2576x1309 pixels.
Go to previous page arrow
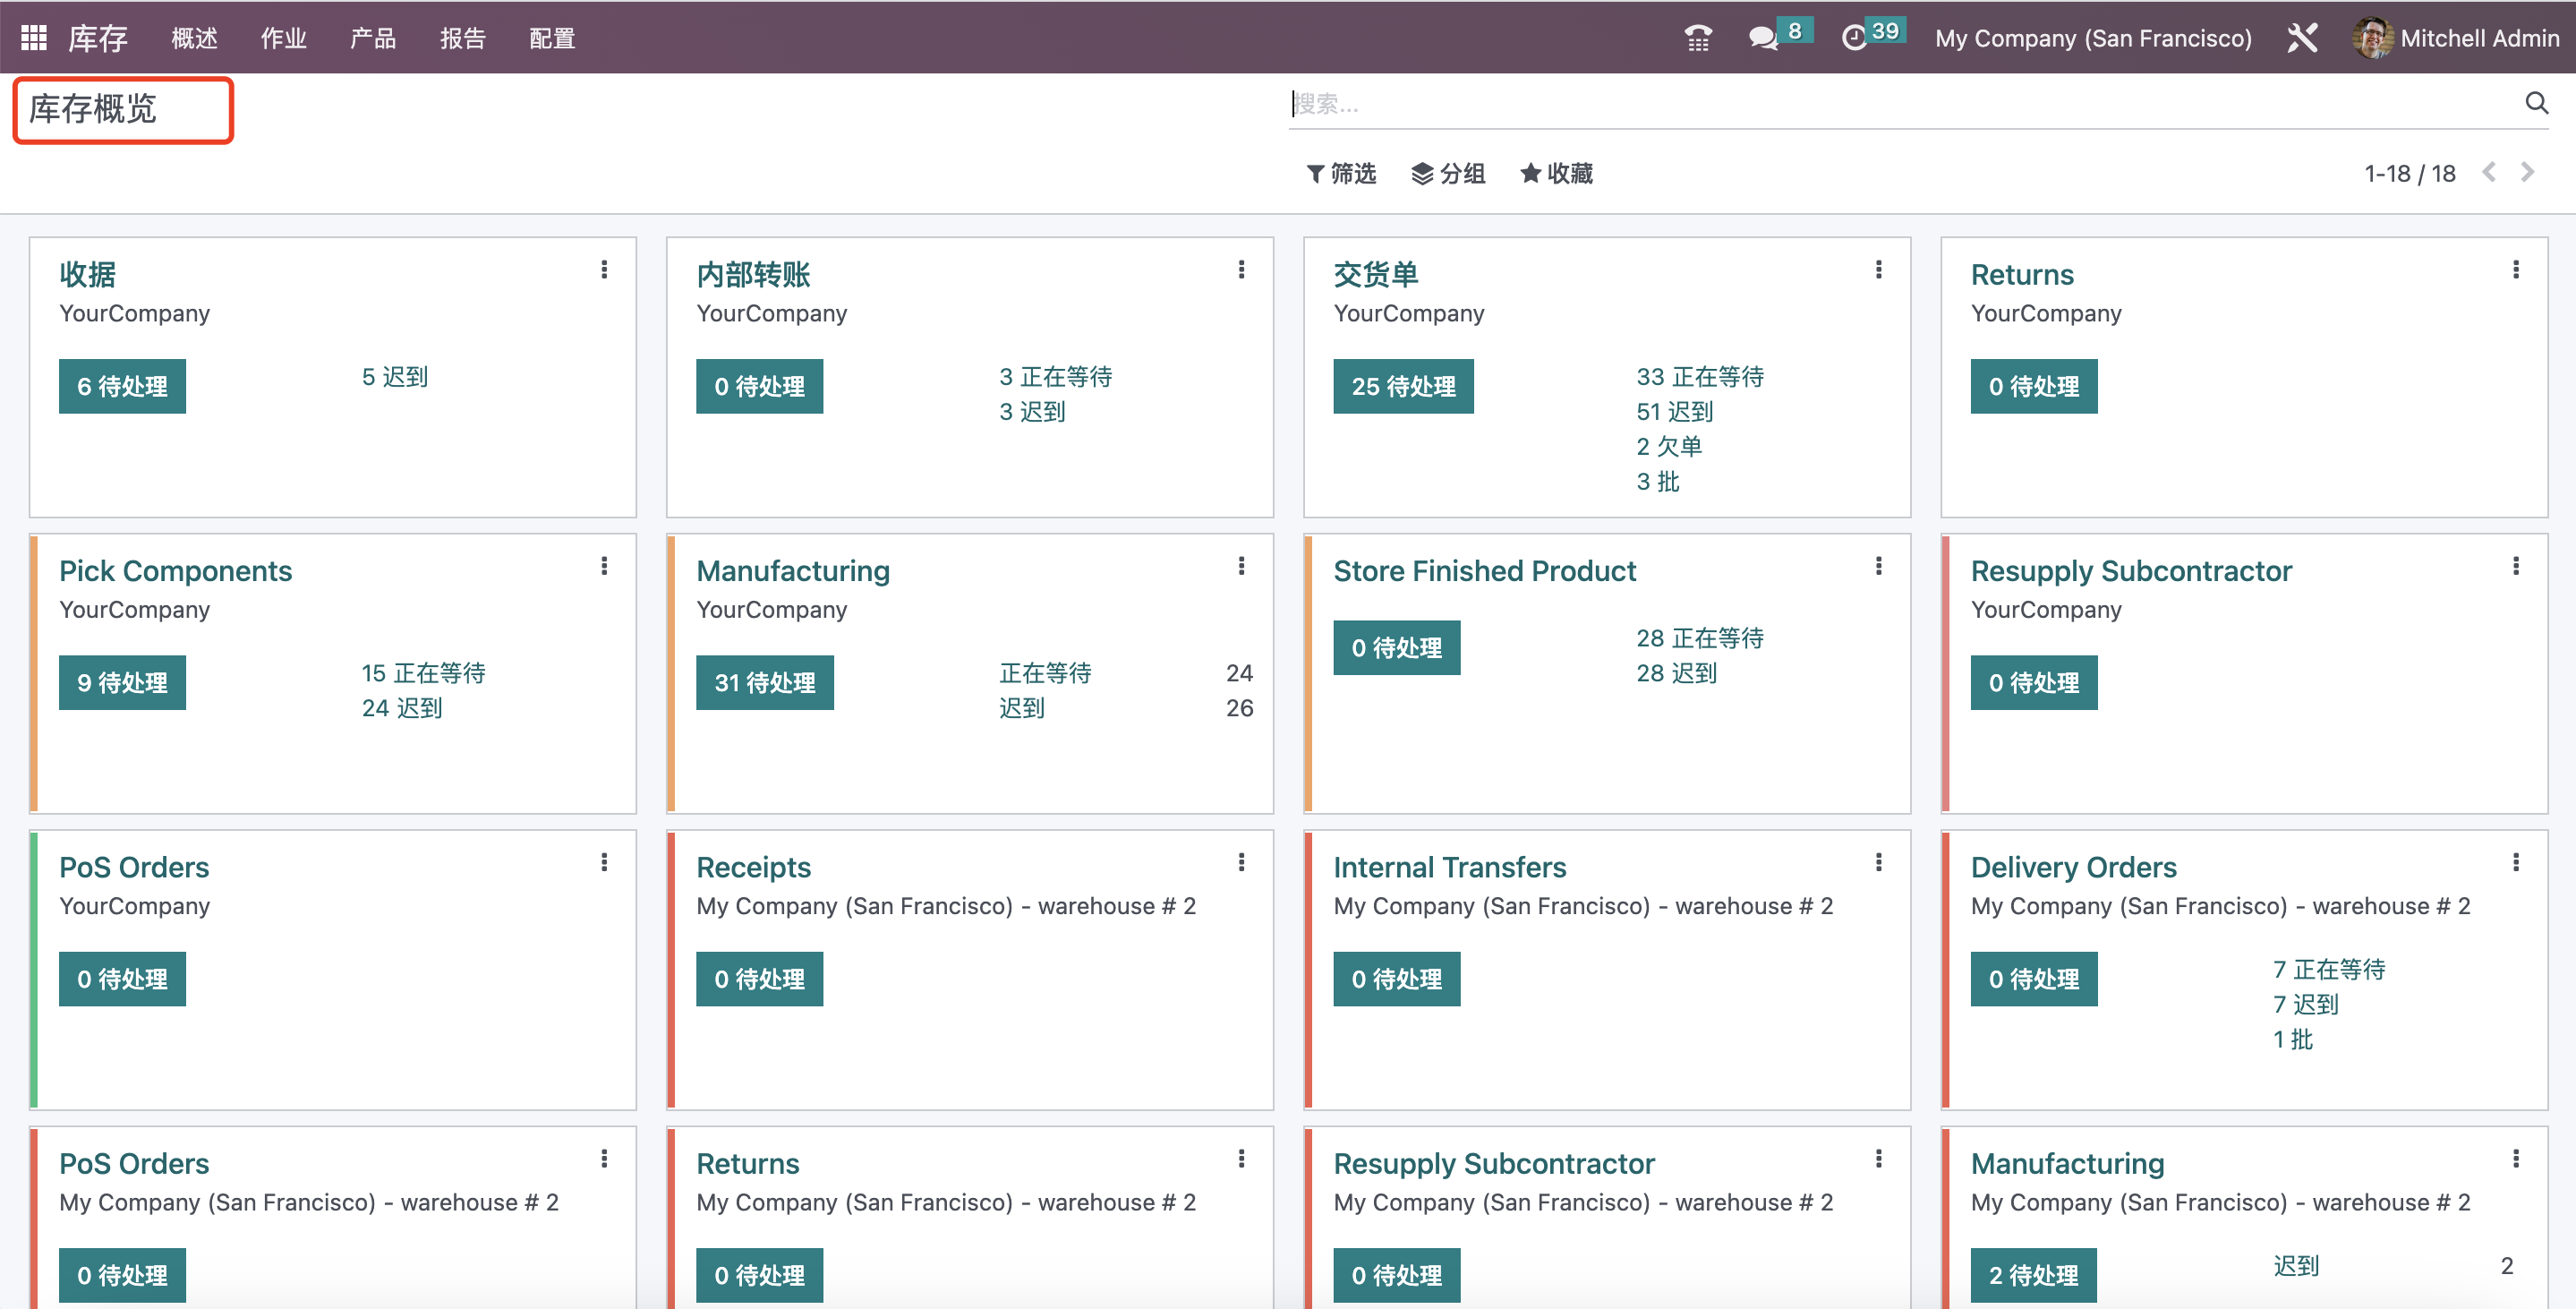(2489, 172)
